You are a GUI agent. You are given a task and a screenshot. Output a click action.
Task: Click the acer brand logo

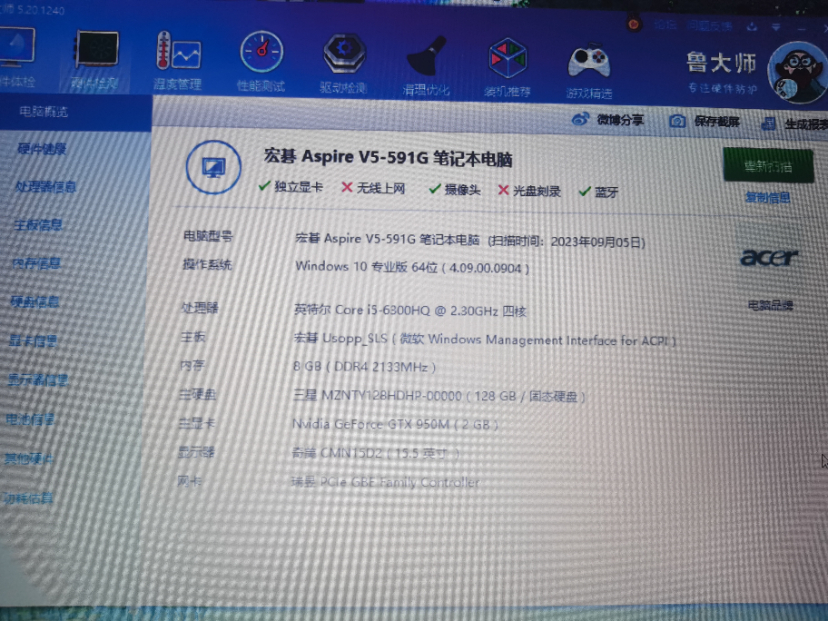point(769,257)
